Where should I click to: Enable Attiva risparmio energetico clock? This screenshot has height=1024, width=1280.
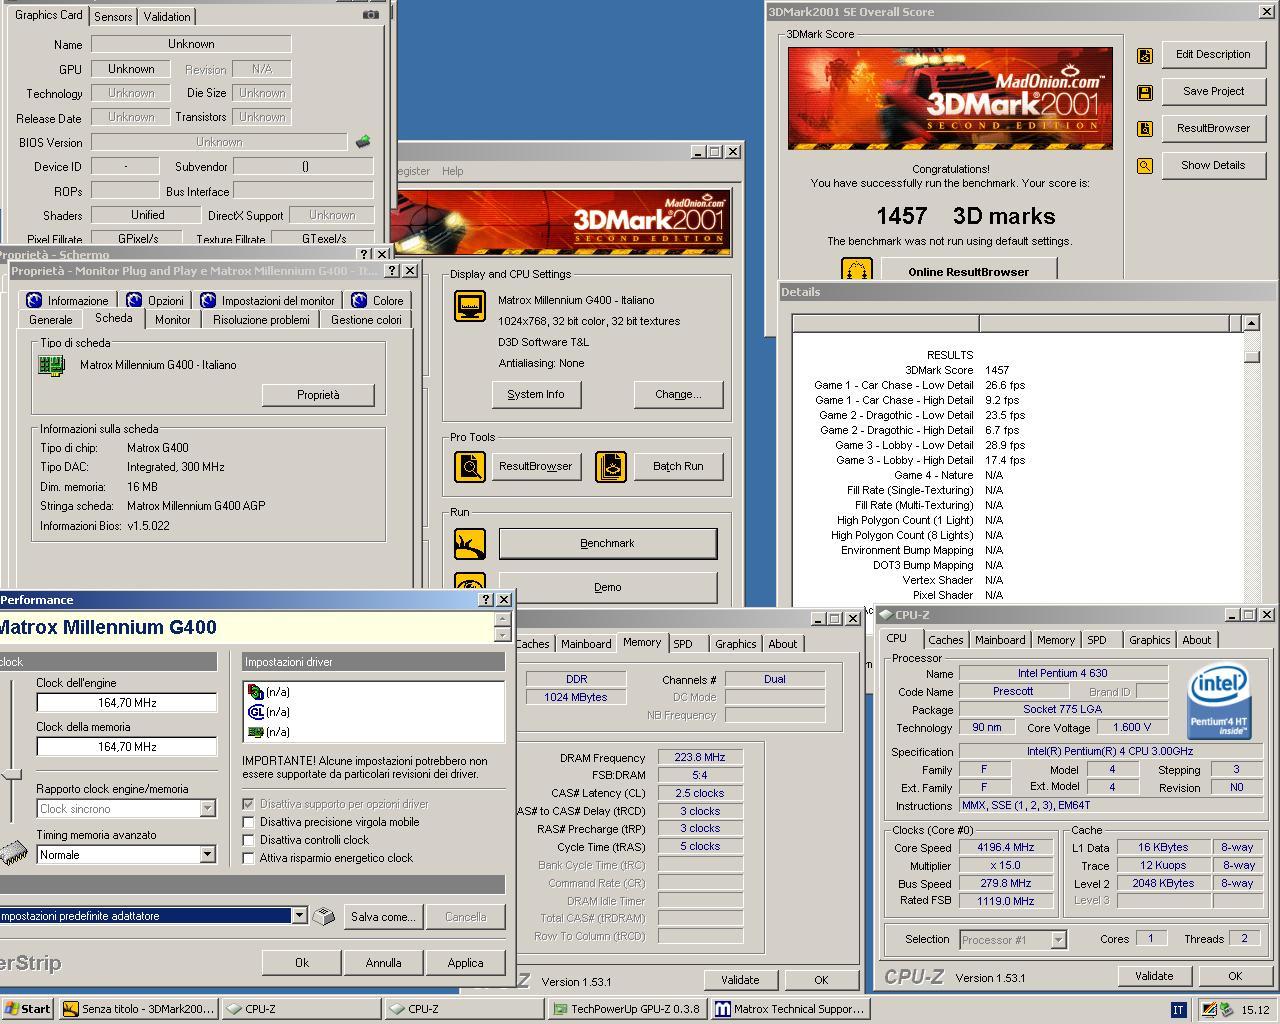coord(249,858)
